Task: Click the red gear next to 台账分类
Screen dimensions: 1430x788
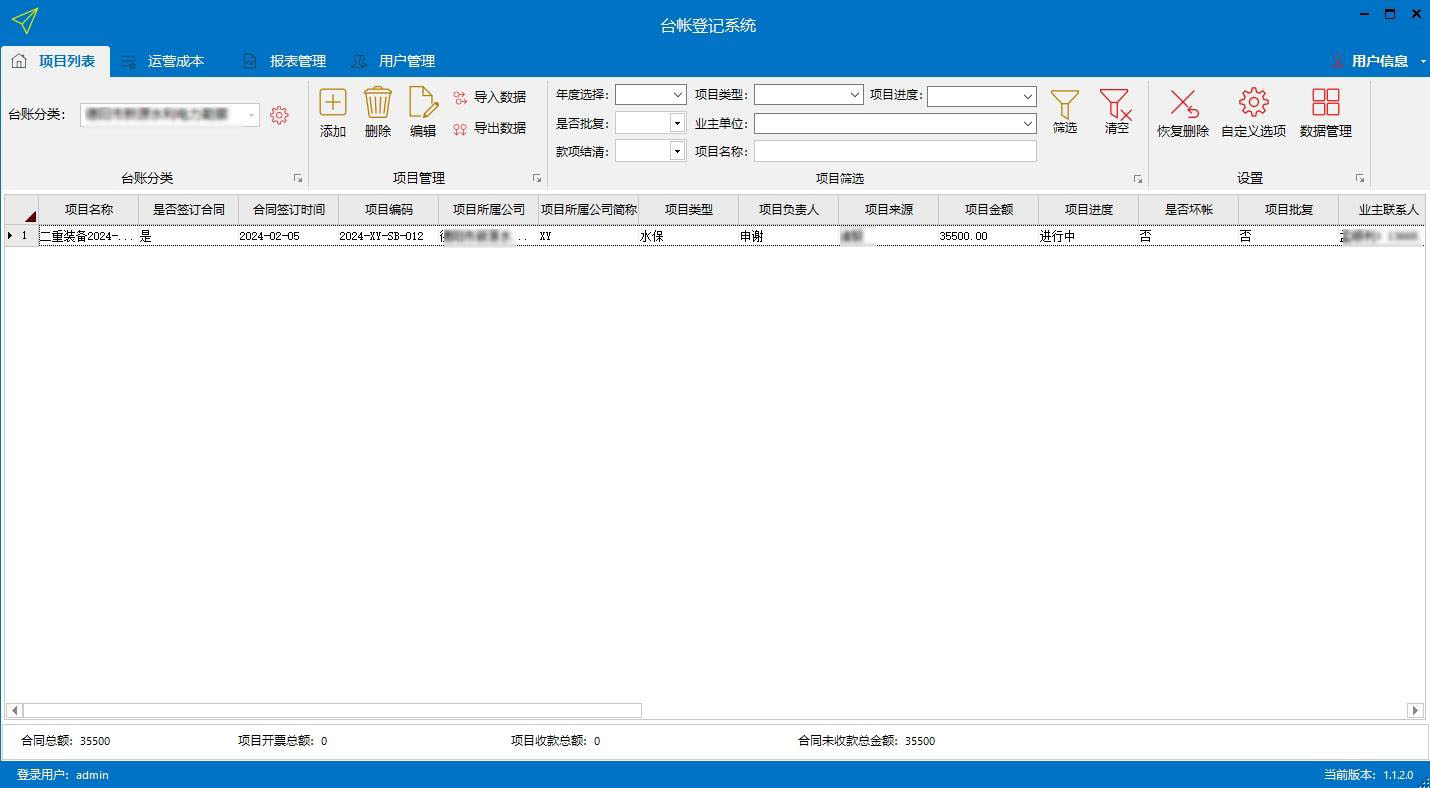Action: [x=279, y=115]
